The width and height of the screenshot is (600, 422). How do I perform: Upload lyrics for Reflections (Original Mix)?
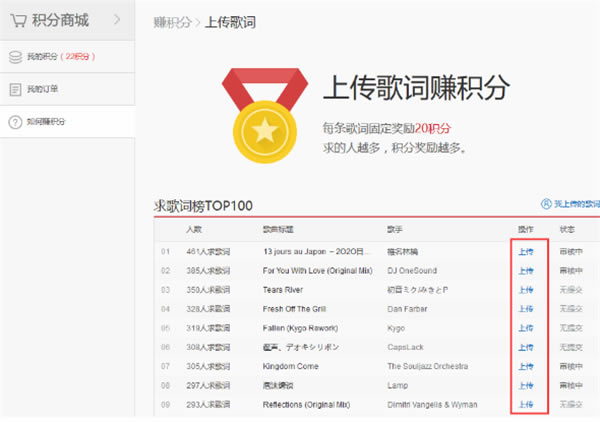point(526,405)
